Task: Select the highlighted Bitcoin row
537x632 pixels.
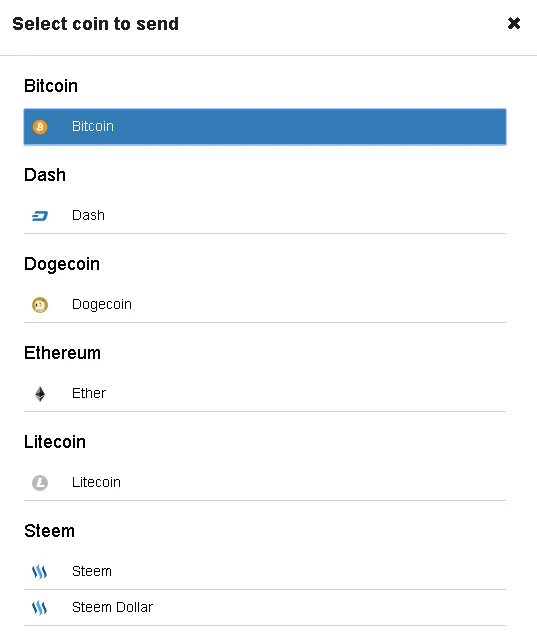Action: tap(265, 127)
